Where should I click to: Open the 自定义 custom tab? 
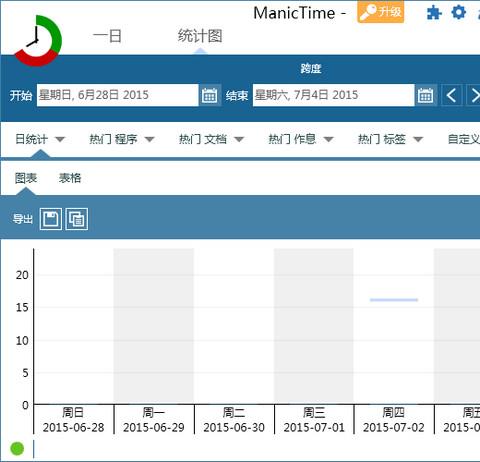click(464, 139)
